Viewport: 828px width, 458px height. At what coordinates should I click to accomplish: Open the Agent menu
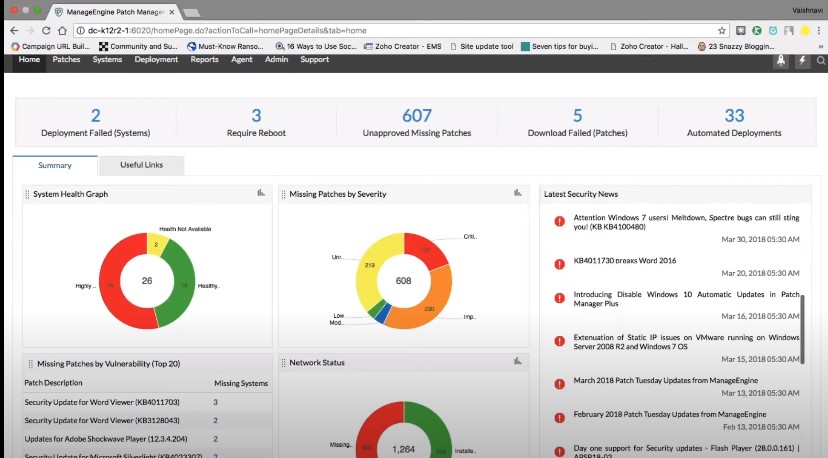click(x=242, y=60)
